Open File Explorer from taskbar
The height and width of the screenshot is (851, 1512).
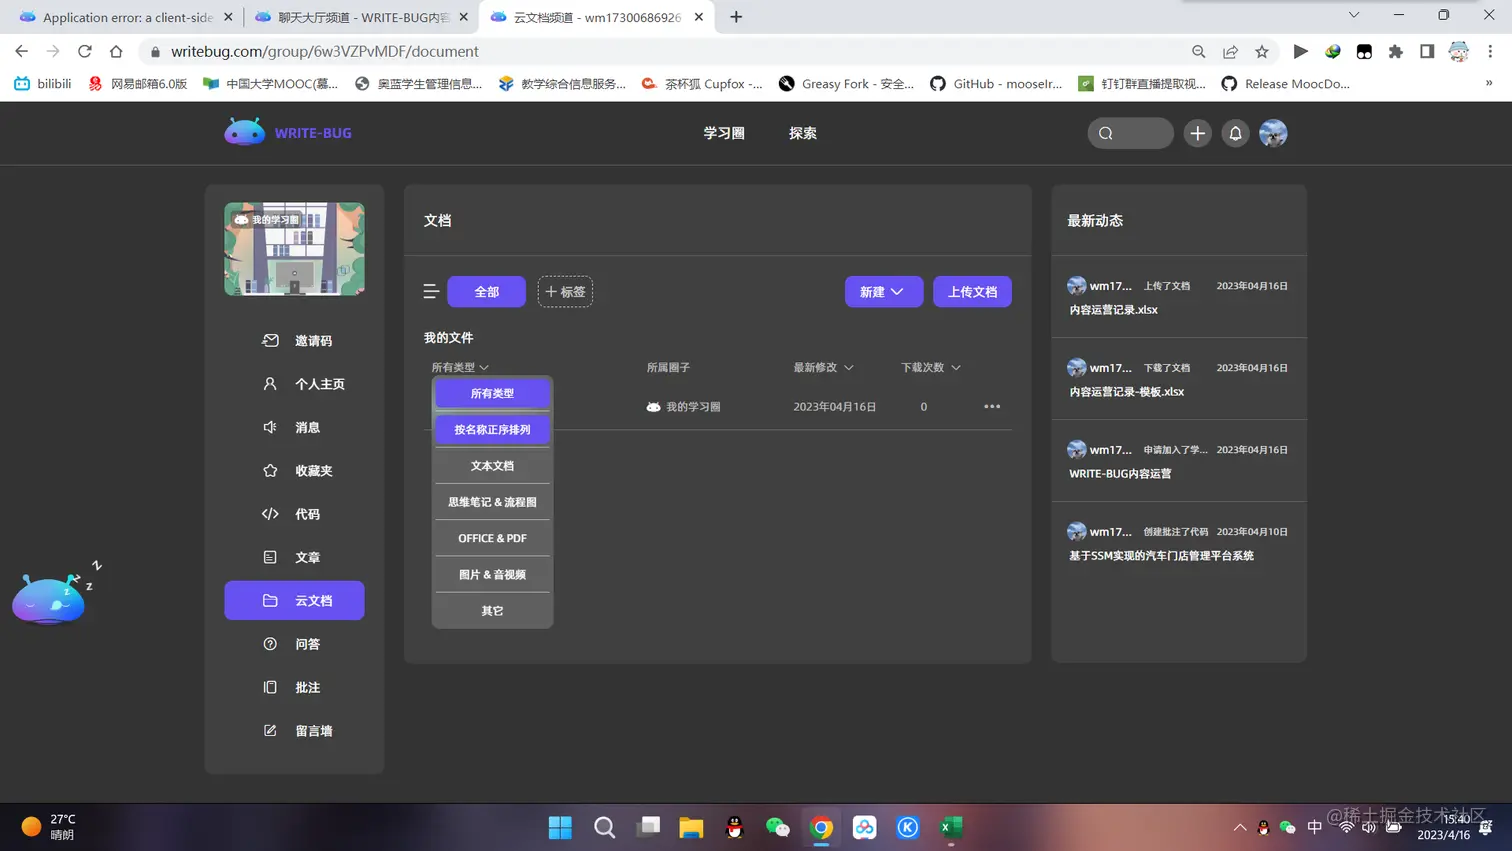pyautogui.click(x=691, y=827)
